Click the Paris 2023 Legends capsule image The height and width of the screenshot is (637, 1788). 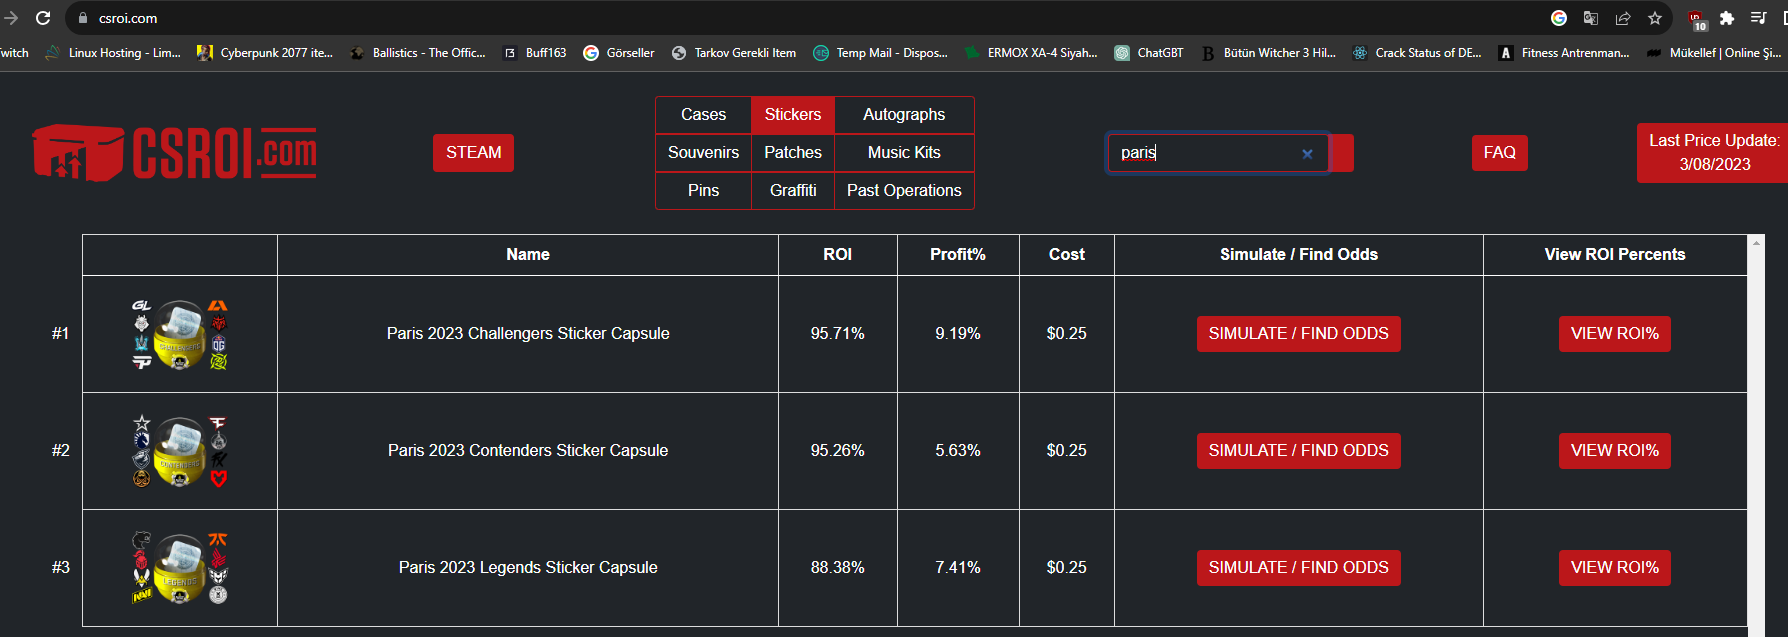(x=180, y=568)
